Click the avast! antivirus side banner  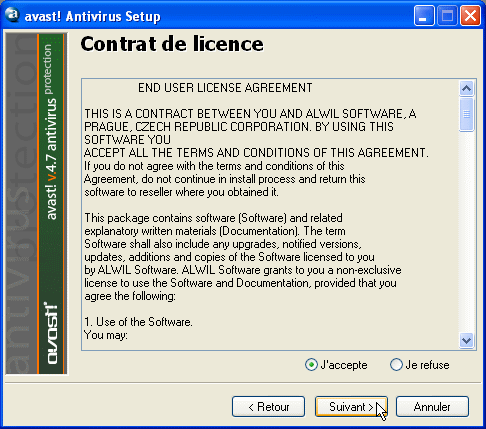tap(36, 204)
